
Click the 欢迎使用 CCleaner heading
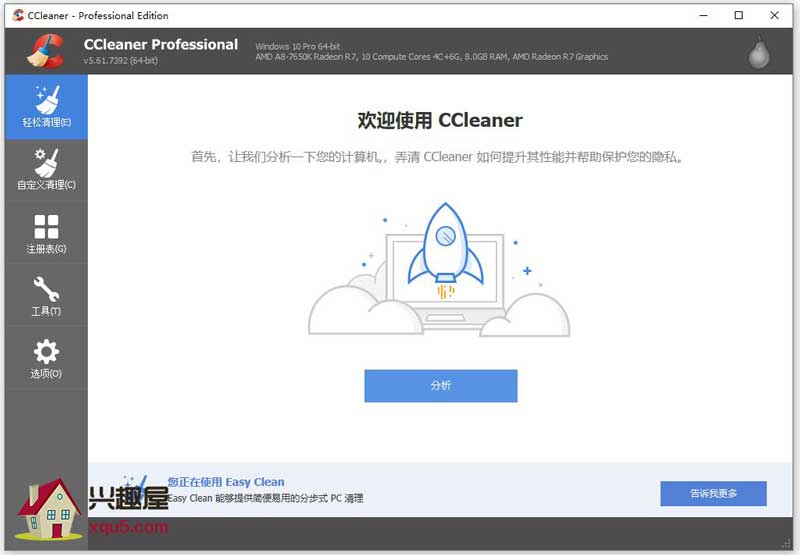(440, 120)
